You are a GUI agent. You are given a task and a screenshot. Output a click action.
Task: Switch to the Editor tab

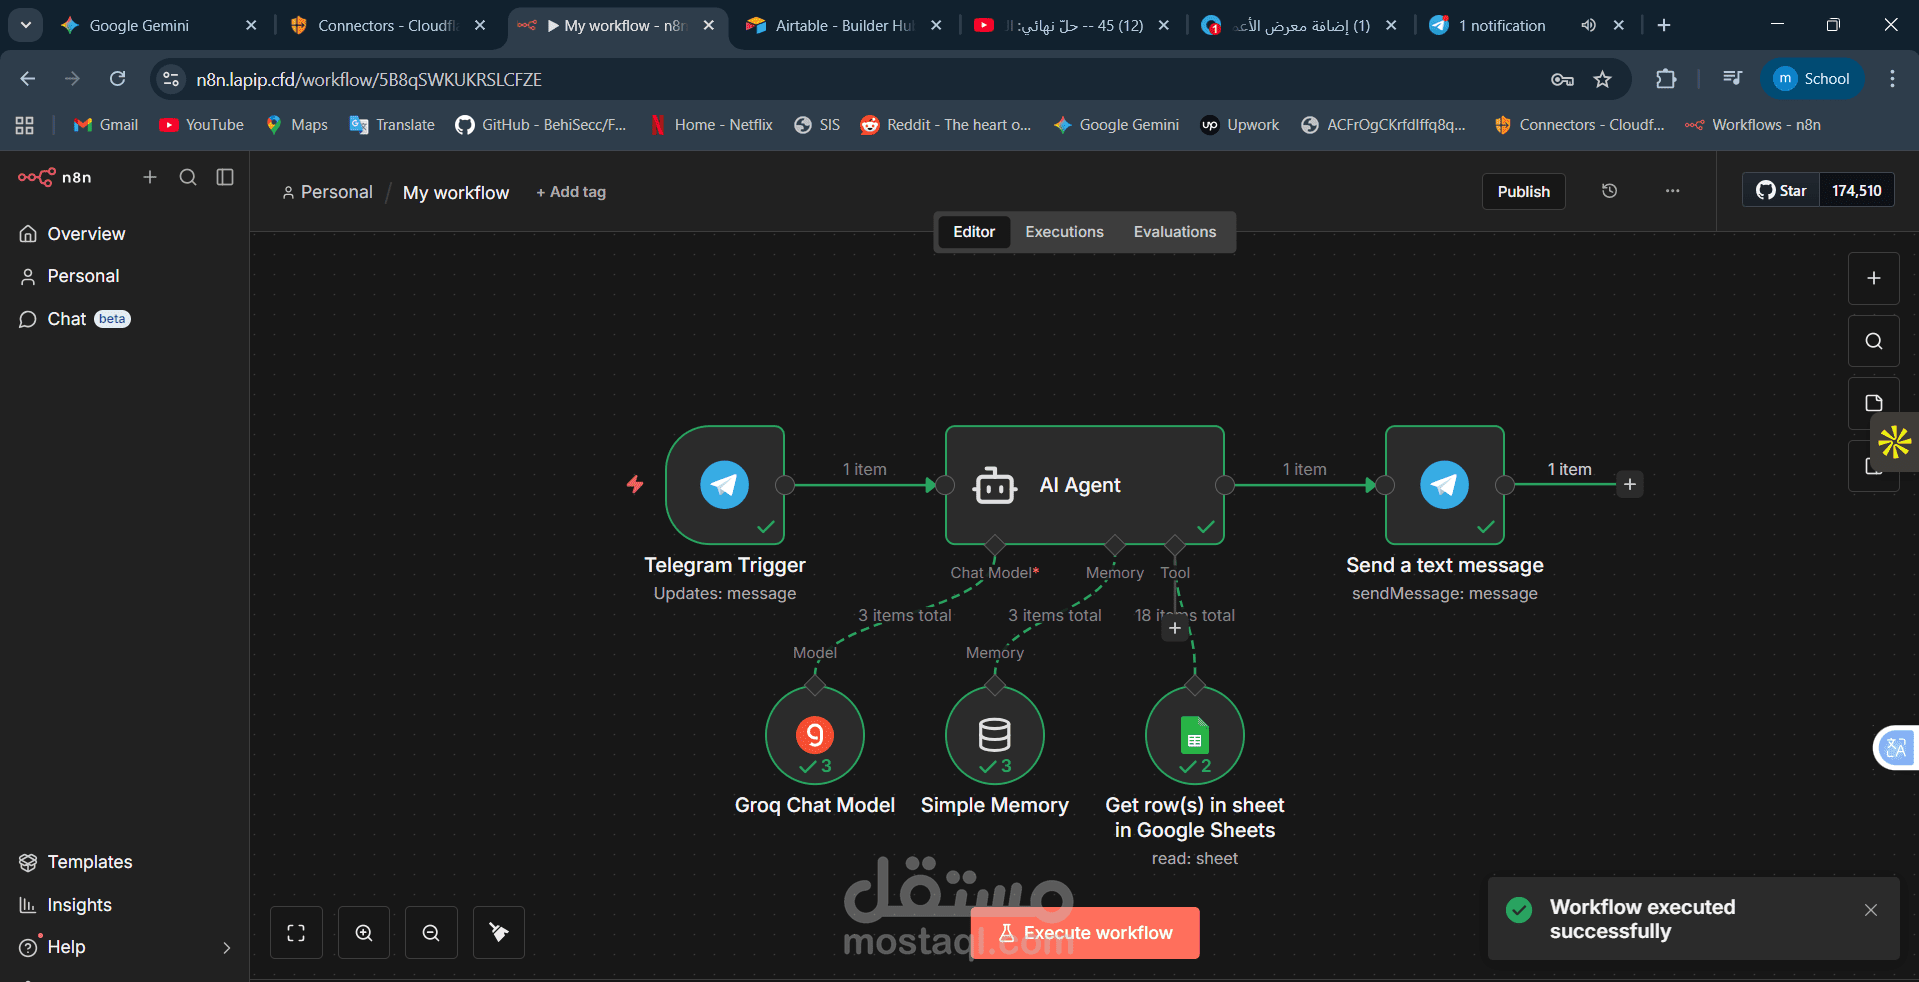point(974,232)
